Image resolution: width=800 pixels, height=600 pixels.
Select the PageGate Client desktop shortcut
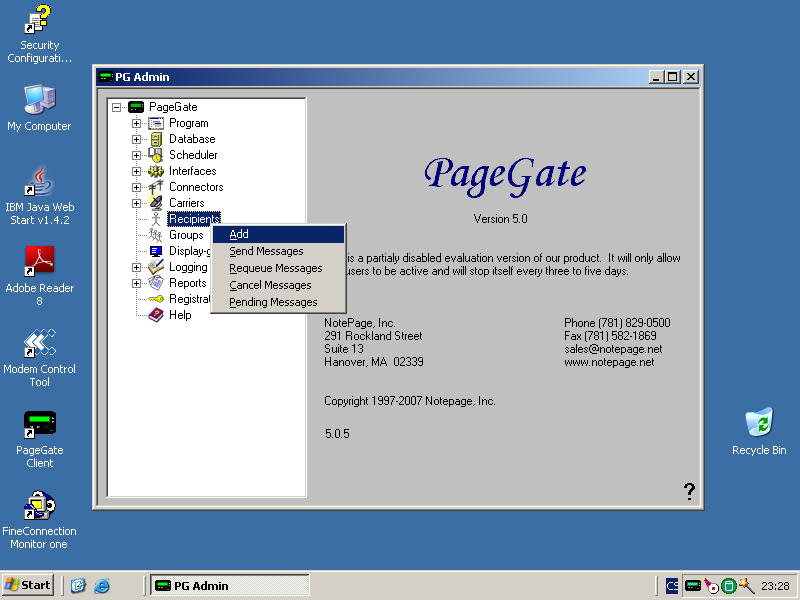point(39,439)
